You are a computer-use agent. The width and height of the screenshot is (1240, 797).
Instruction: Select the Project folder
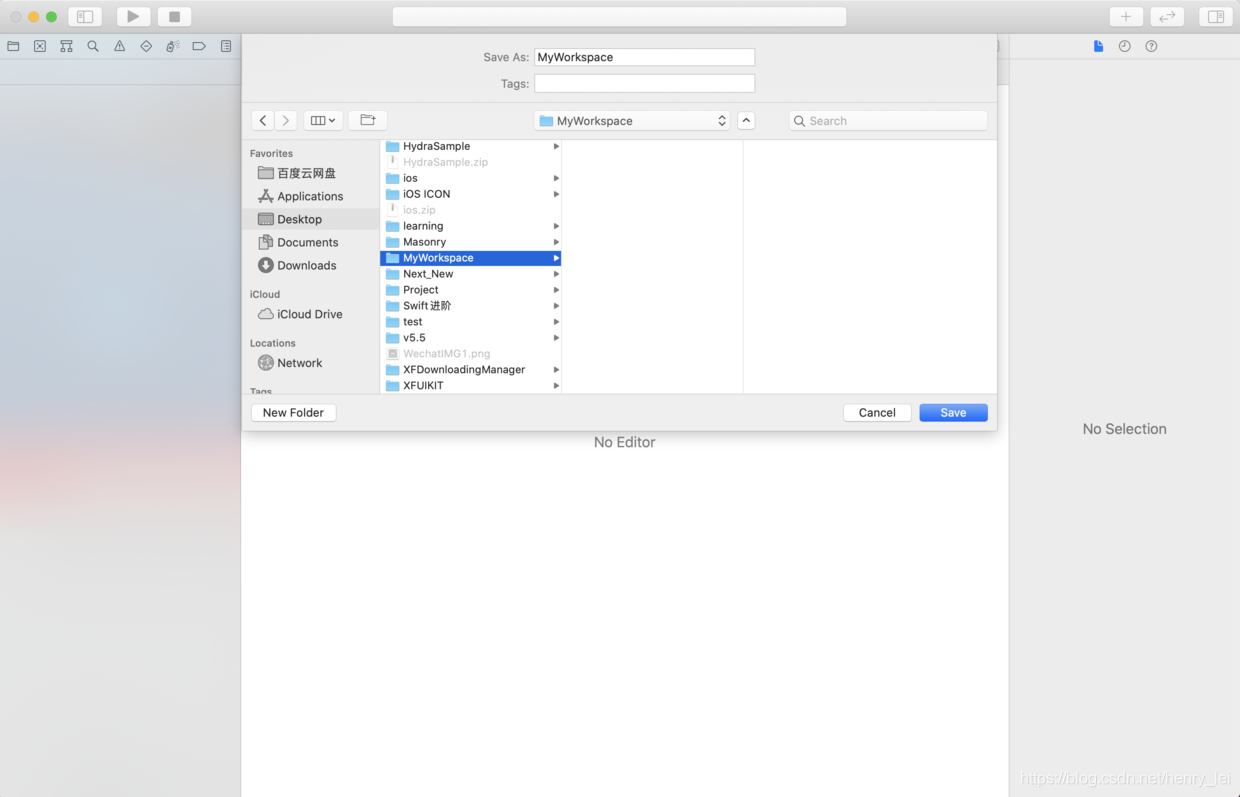pos(471,290)
